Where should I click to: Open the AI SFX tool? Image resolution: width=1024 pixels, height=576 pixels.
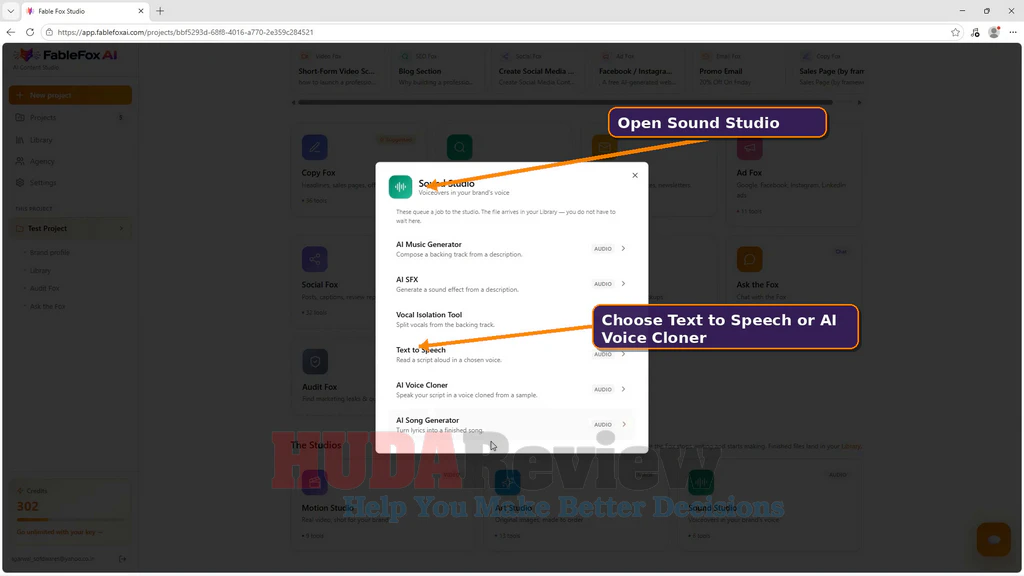click(x=511, y=284)
